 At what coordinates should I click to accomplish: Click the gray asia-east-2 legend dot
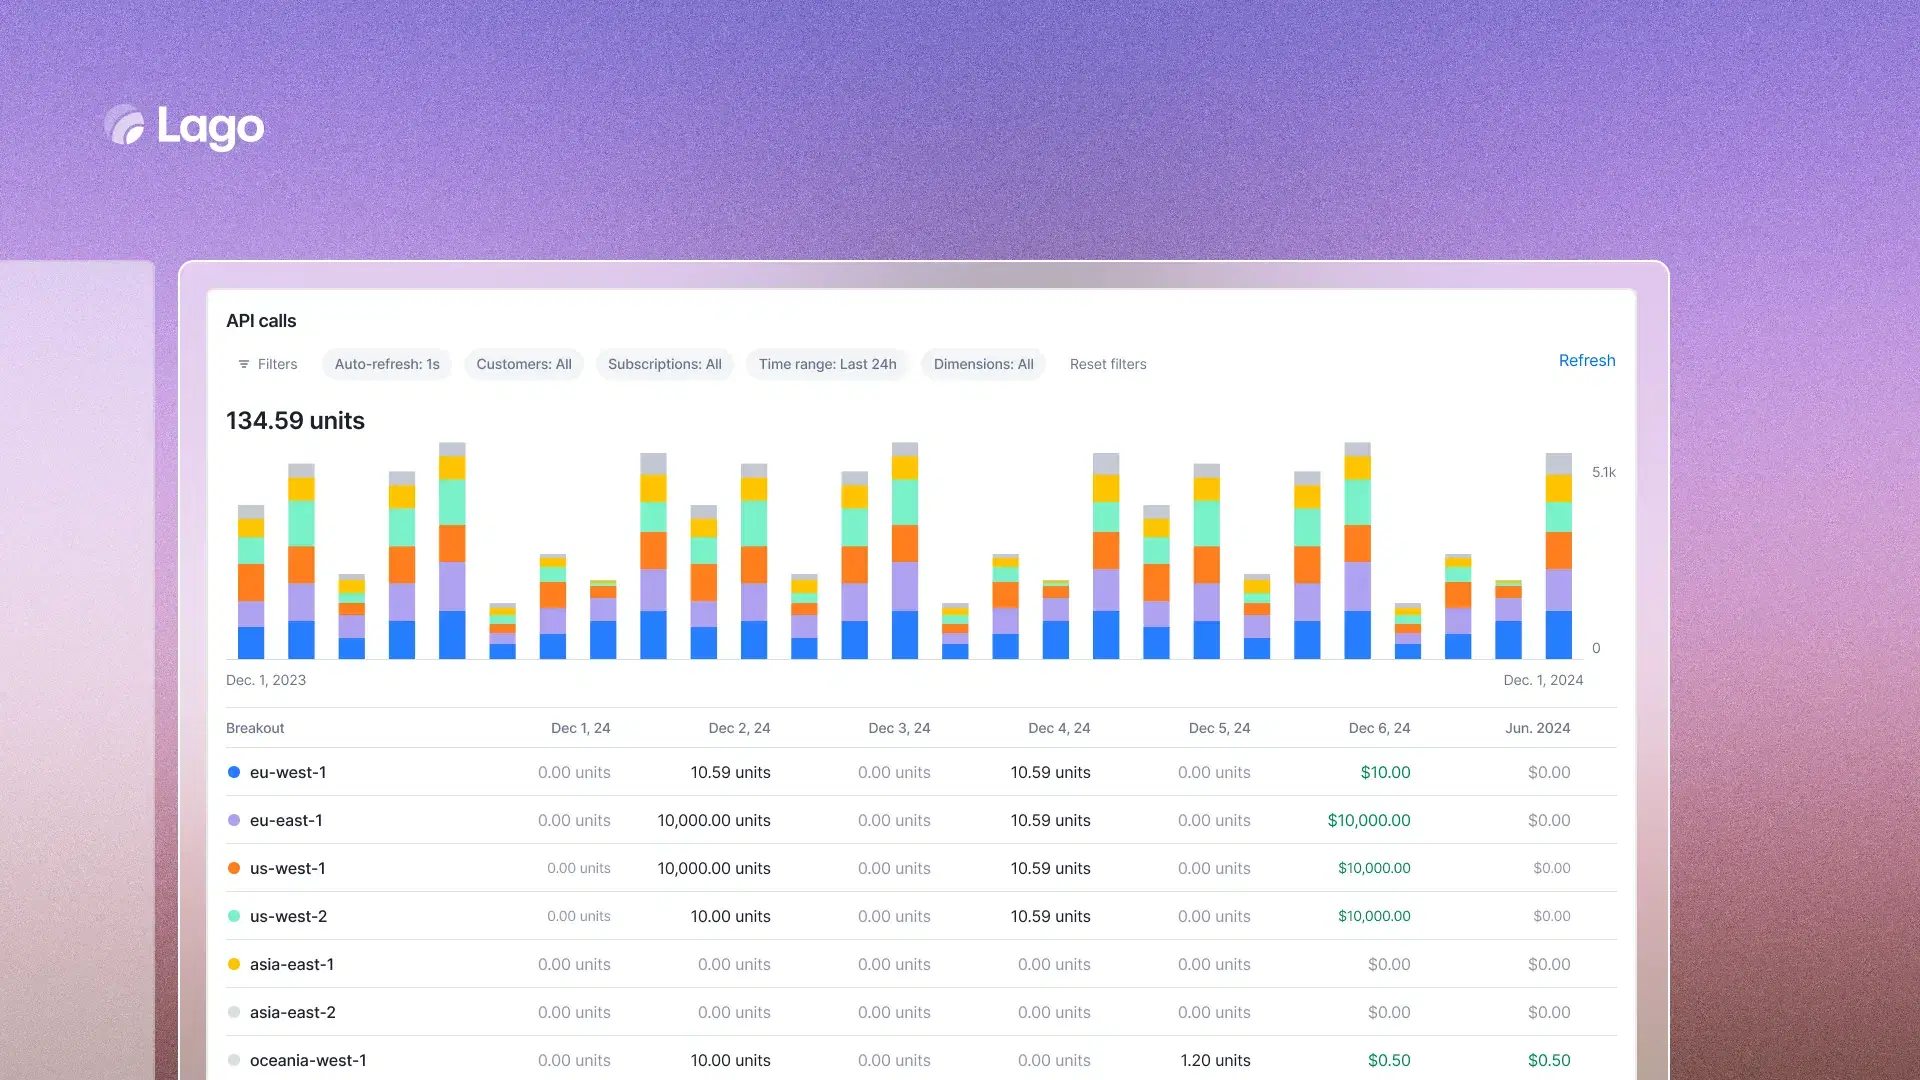point(234,1012)
